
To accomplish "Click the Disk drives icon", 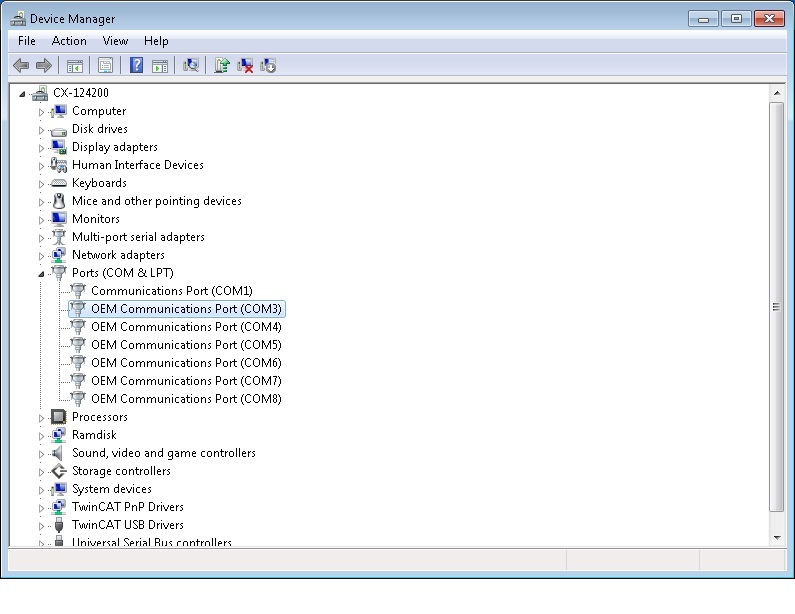I will point(59,130).
